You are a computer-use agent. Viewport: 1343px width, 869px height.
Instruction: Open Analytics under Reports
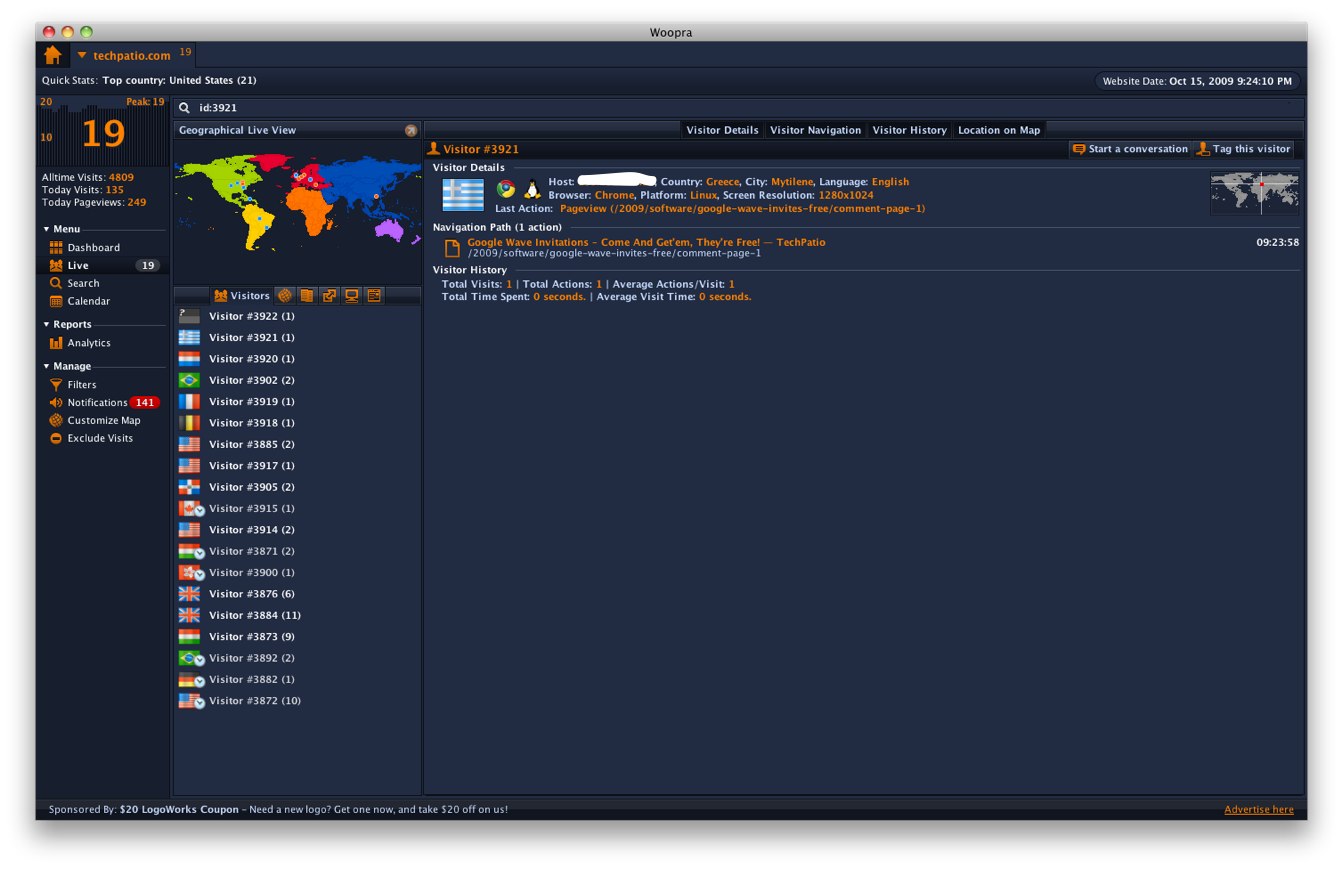coord(88,343)
